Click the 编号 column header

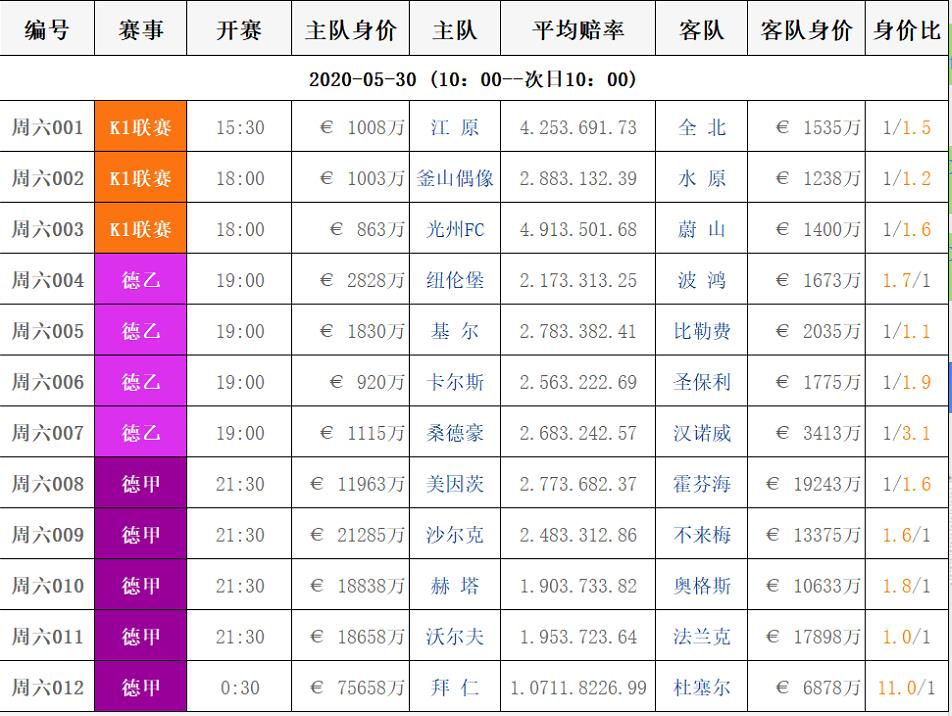click(x=47, y=30)
